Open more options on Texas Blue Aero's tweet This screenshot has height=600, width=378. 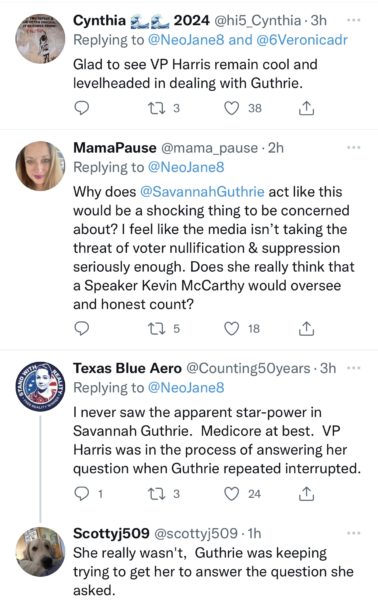(354, 368)
